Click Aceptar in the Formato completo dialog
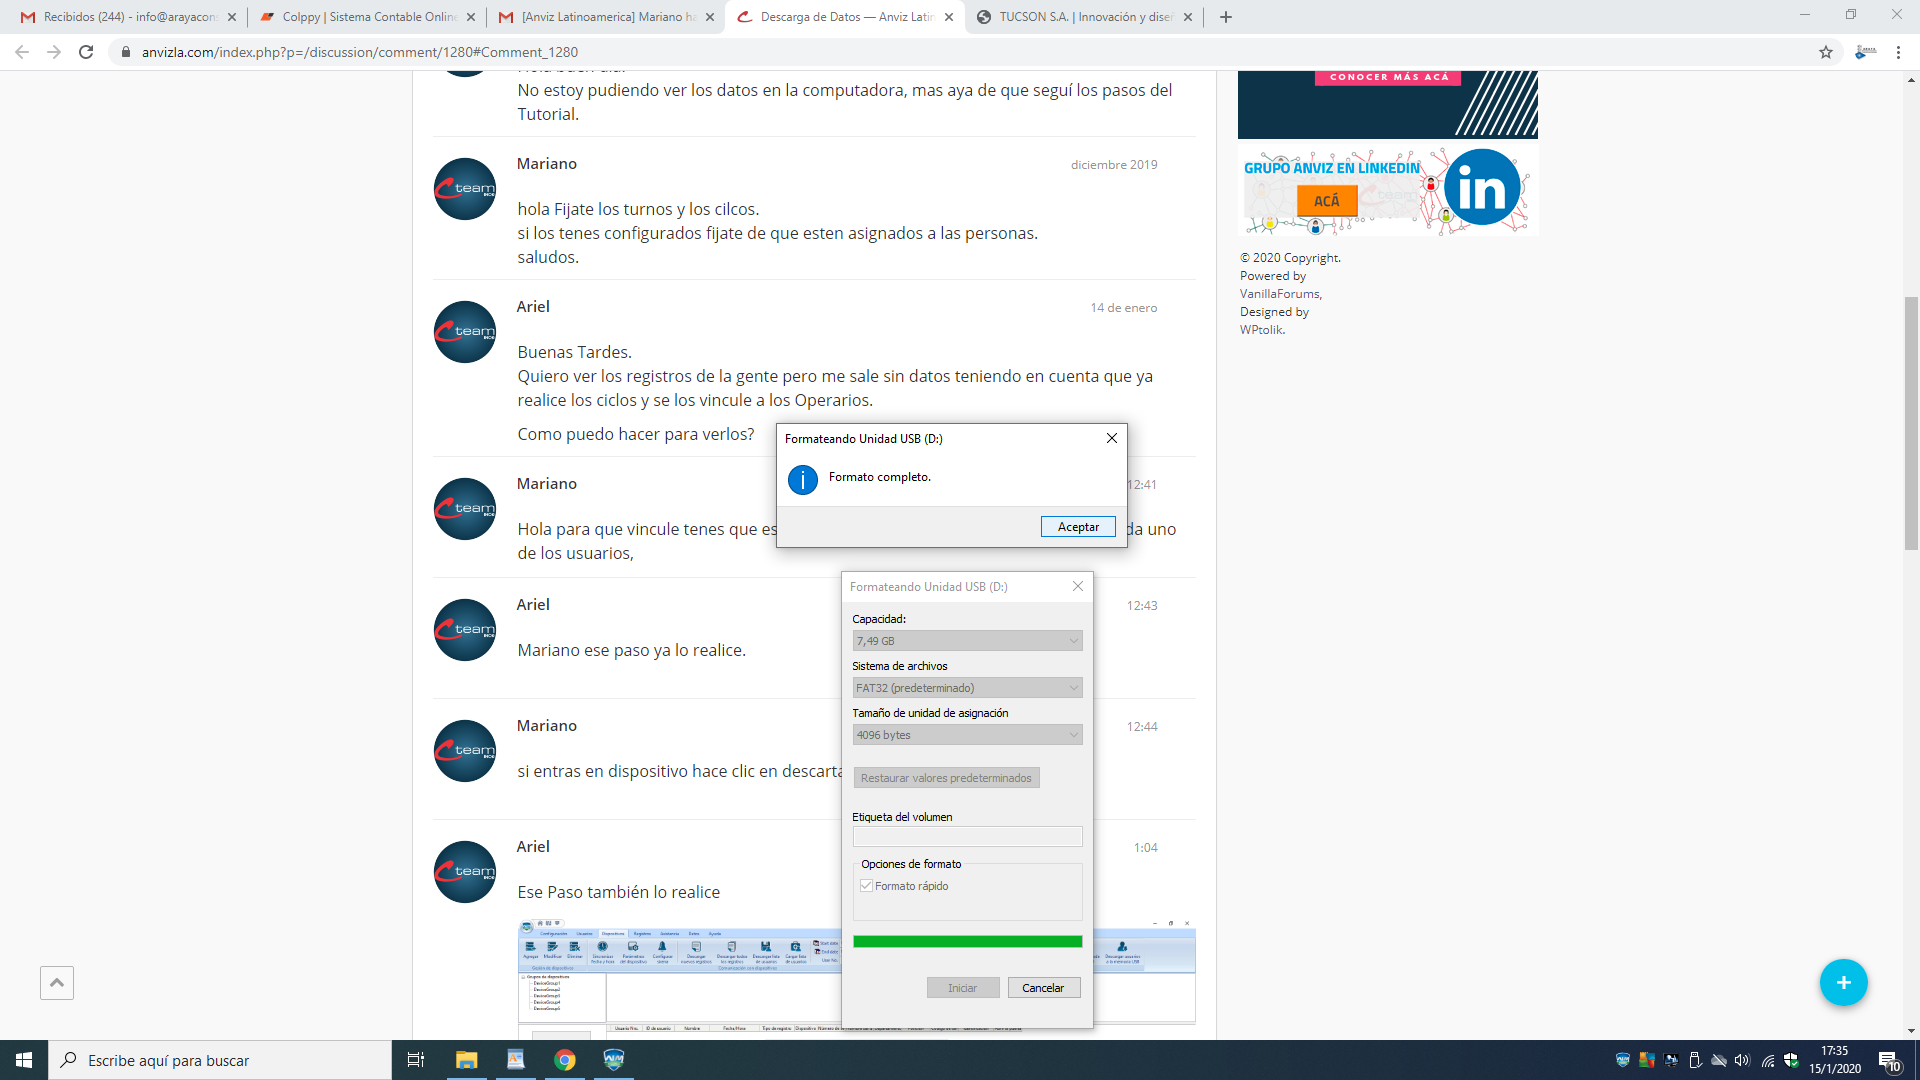Image resolution: width=1920 pixels, height=1080 pixels. [x=1078, y=527]
